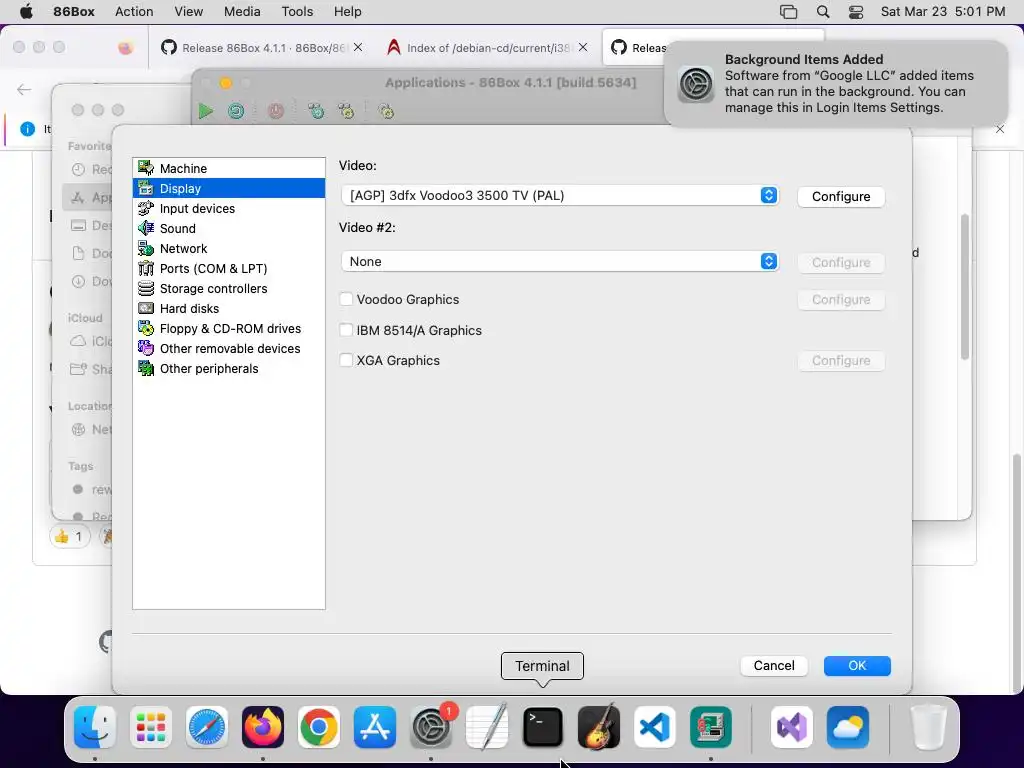The image size is (1024, 768).
Task: Open the Media menu
Action: click(242, 12)
